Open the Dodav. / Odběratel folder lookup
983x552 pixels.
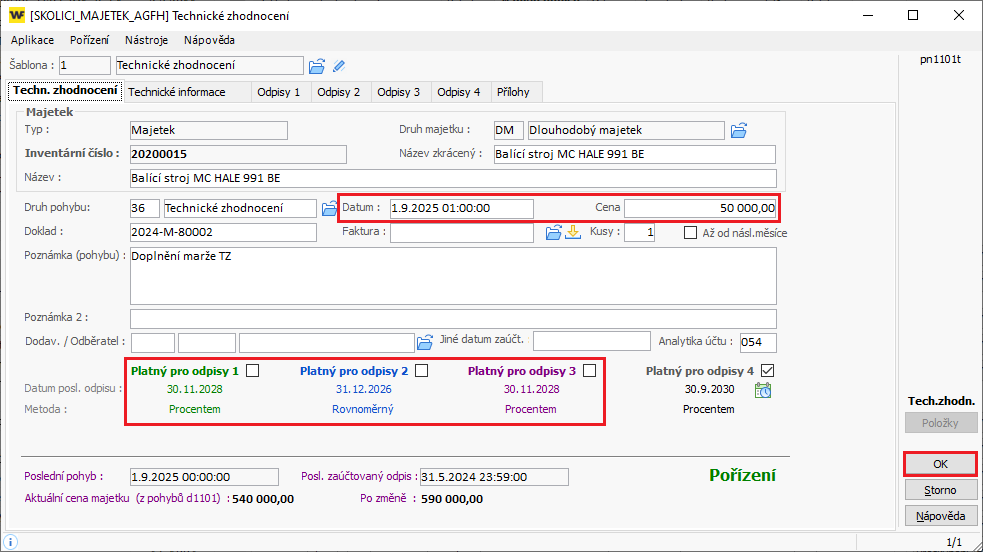pos(424,342)
